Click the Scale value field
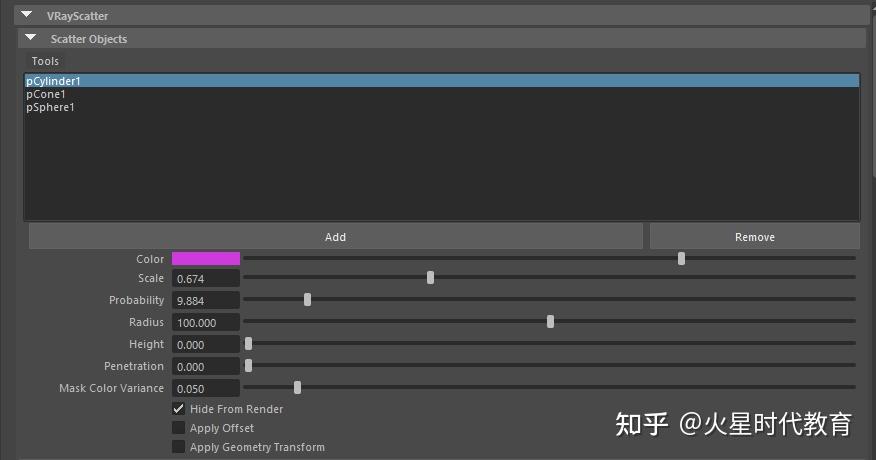This screenshot has height=460, width=876. [206, 278]
